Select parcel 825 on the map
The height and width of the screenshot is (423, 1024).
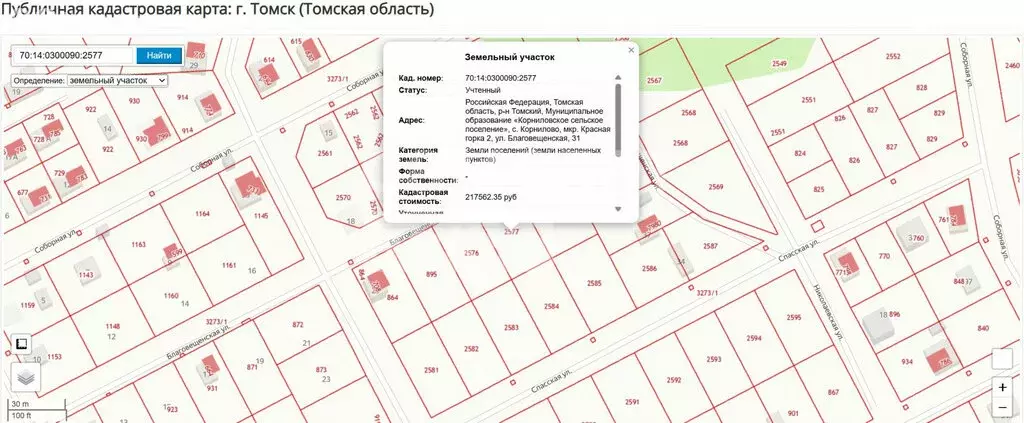pos(819,189)
